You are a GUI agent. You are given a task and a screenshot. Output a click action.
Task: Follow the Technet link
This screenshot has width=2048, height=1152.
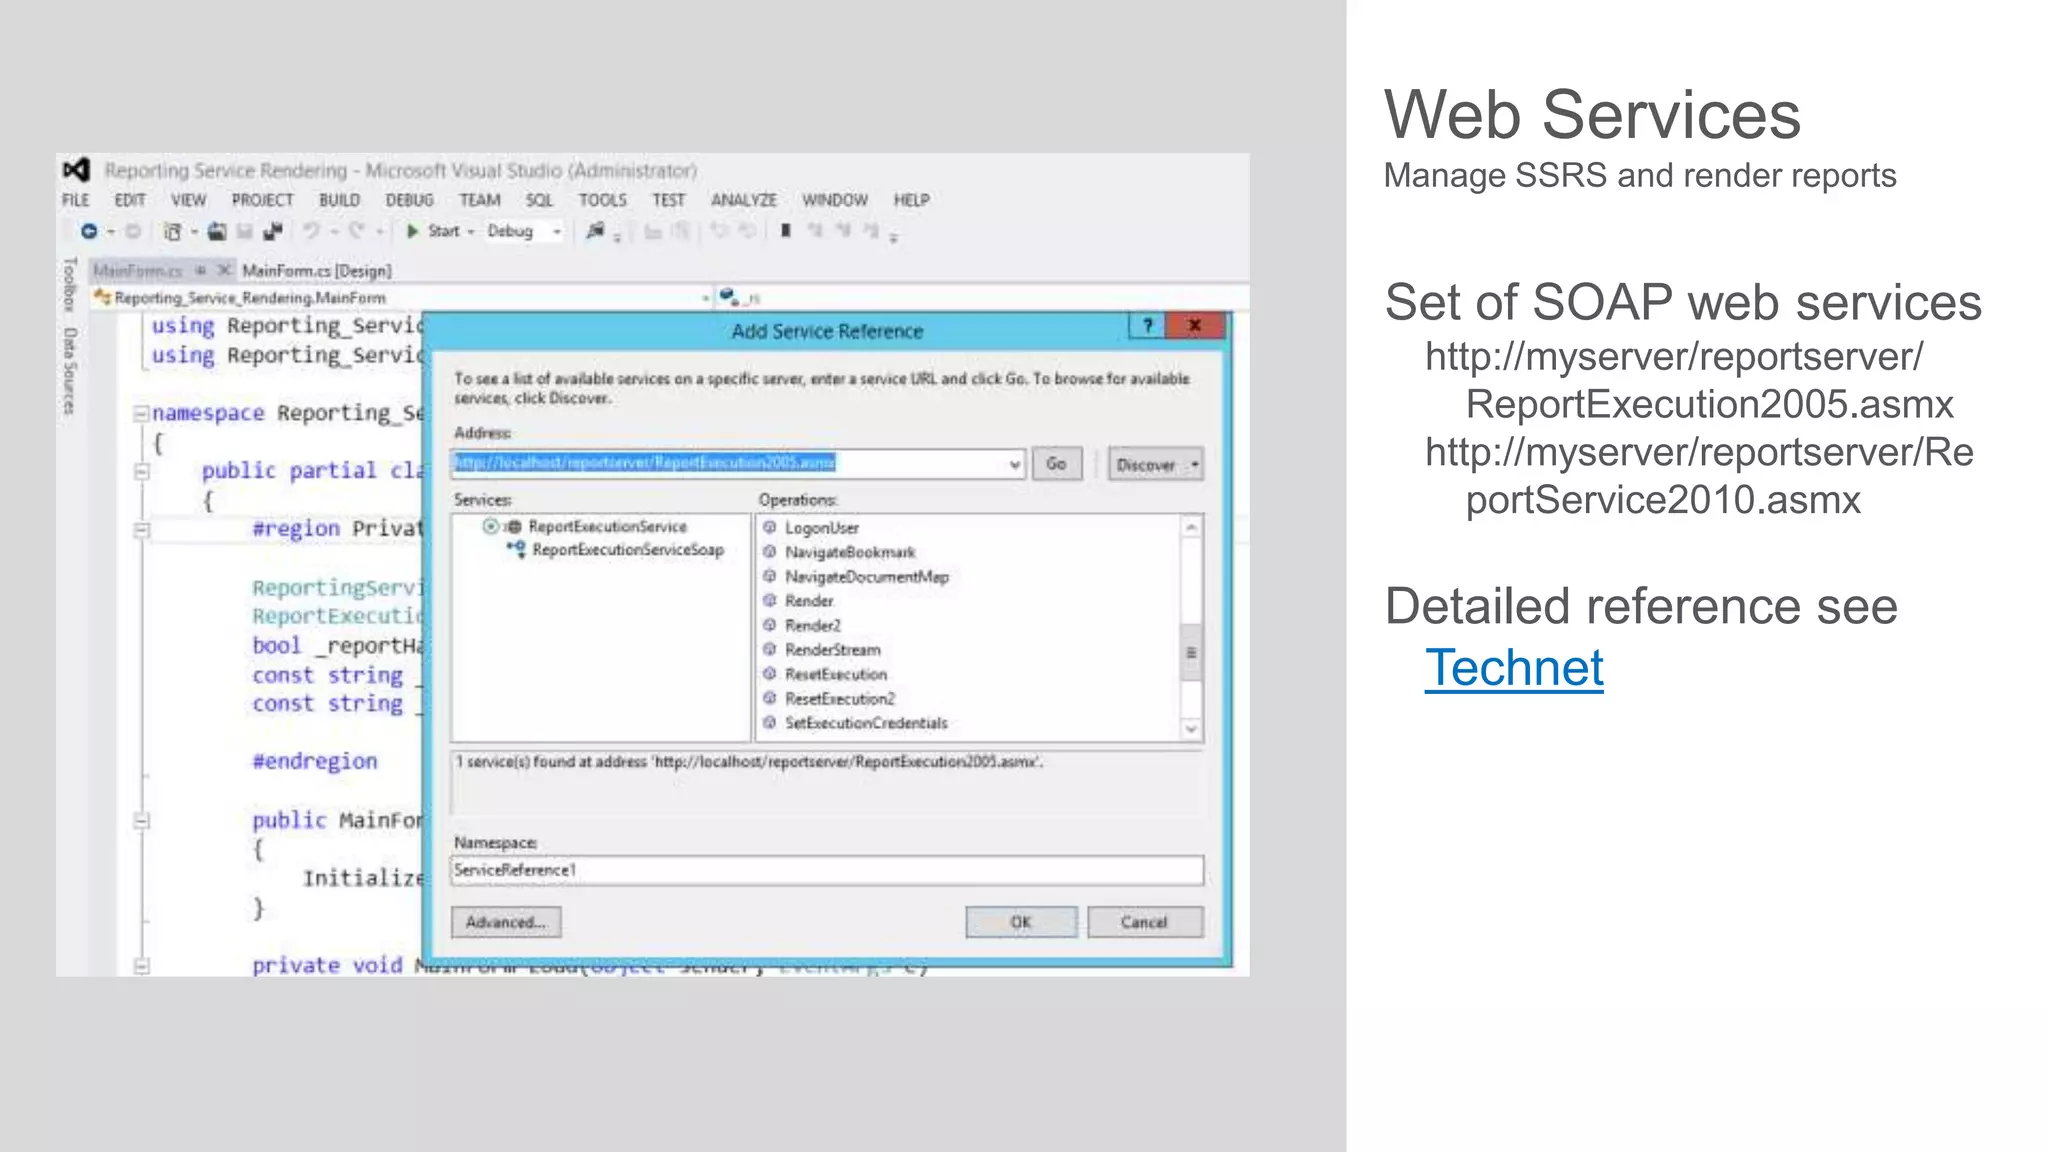[x=1514, y=668]
